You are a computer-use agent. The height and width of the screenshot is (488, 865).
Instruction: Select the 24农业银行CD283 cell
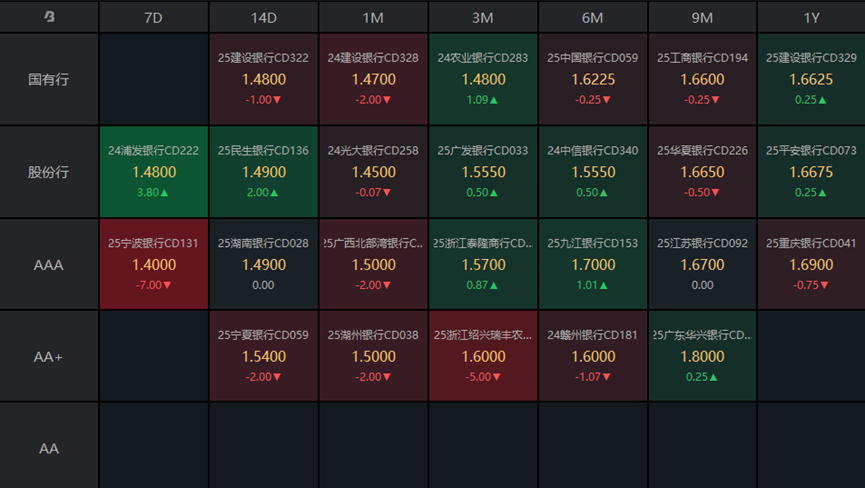pos(482,79)
